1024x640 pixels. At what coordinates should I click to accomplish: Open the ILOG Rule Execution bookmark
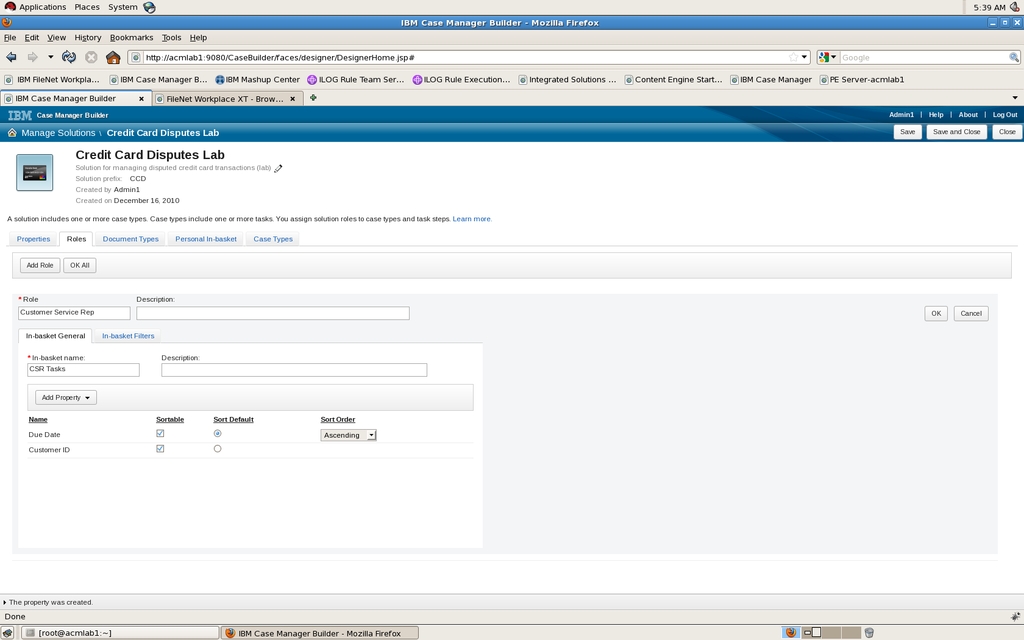(x=461, y=80)
